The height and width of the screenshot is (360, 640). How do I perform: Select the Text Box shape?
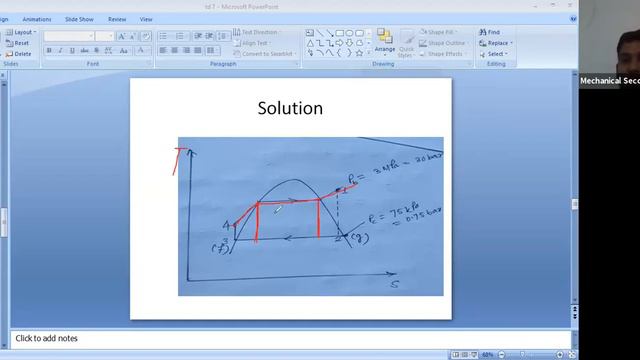click(310, 33)
